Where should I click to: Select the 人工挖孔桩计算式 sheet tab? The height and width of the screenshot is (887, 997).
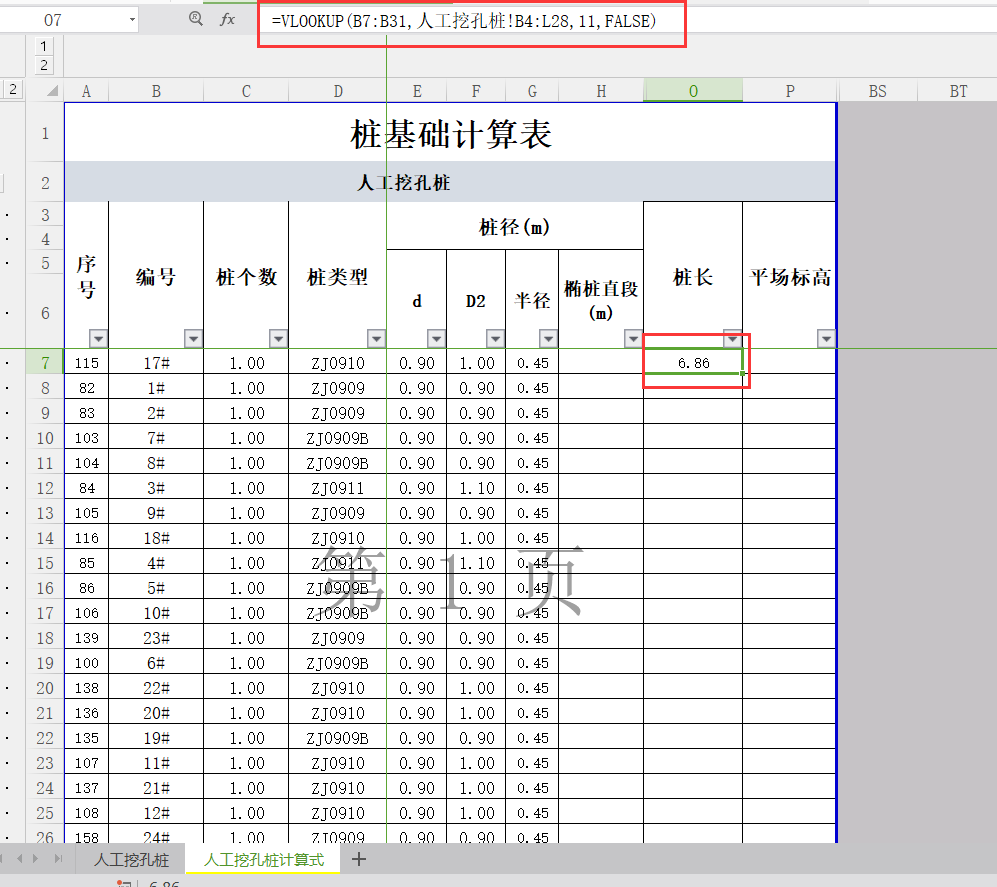coord(264,860)
